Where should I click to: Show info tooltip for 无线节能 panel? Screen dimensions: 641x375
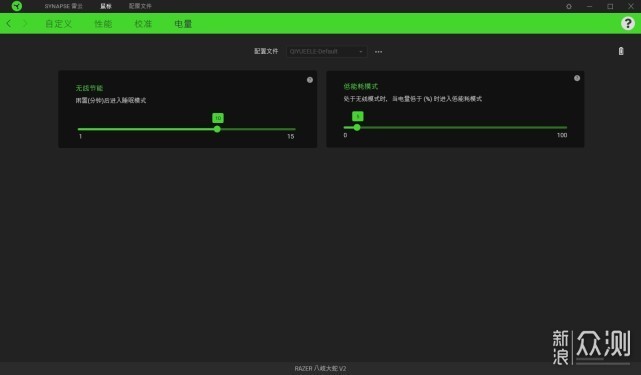310,80
